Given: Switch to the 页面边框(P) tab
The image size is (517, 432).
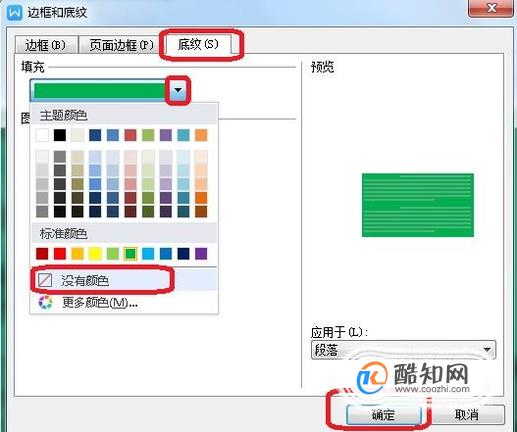Looking at the screenshot, I should click(121, 45).
